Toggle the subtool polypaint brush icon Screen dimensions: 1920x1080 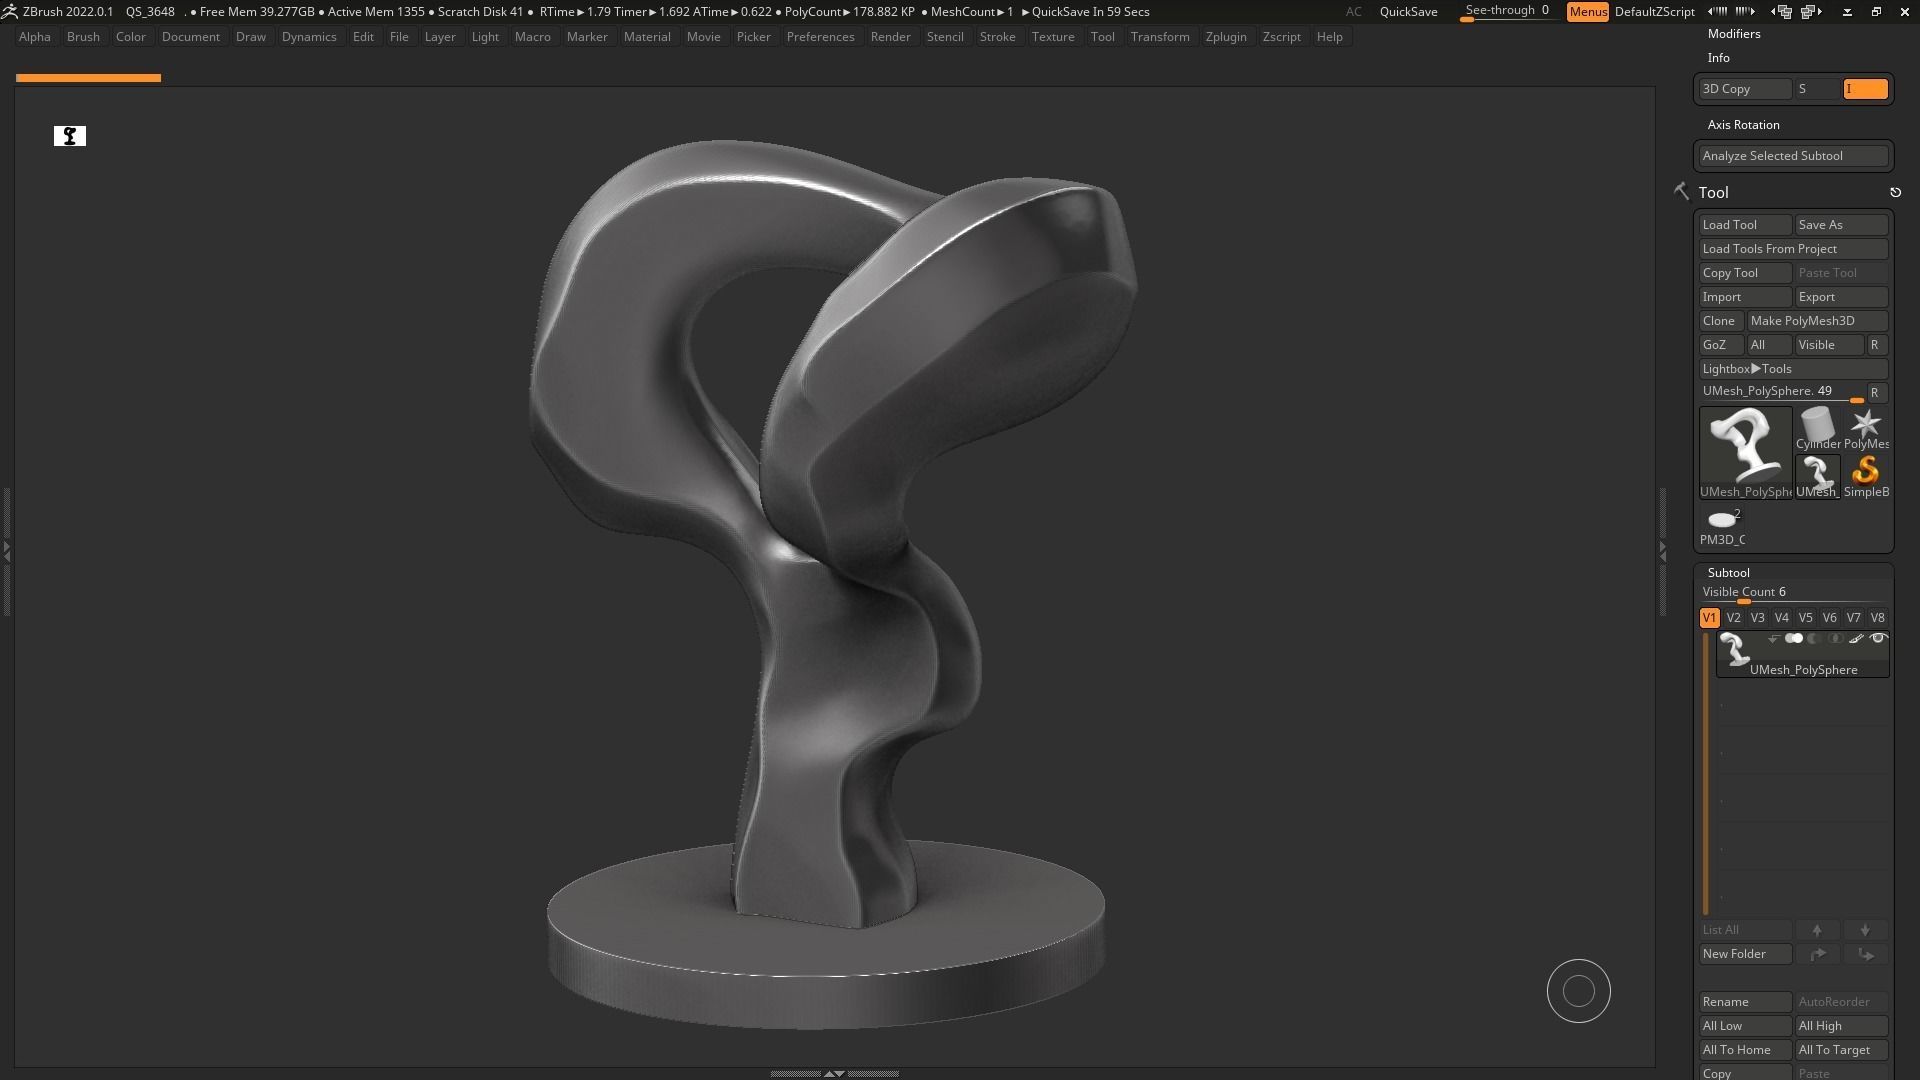click(x=1856, y=638)
